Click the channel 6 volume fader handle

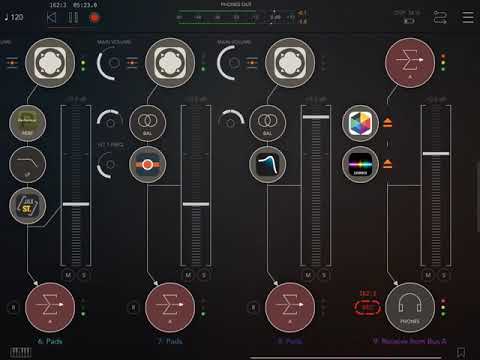click(x=76, y=204)
